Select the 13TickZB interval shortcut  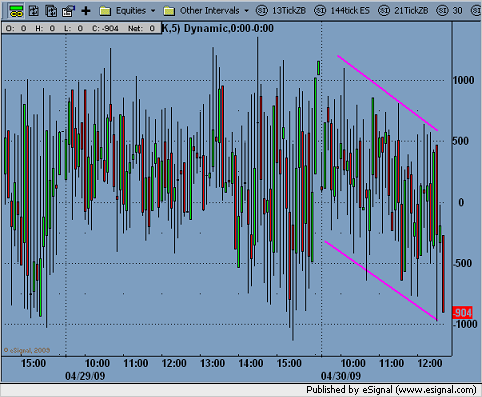coord(289,11)
